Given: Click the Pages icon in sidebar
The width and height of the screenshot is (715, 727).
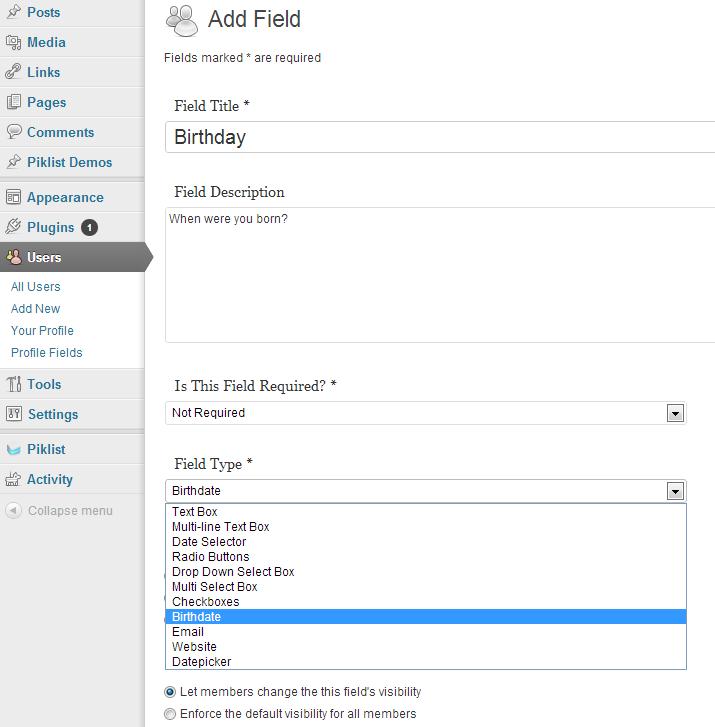Looking at the screenshot, I should pyautogui.click(x=13, y=102).
